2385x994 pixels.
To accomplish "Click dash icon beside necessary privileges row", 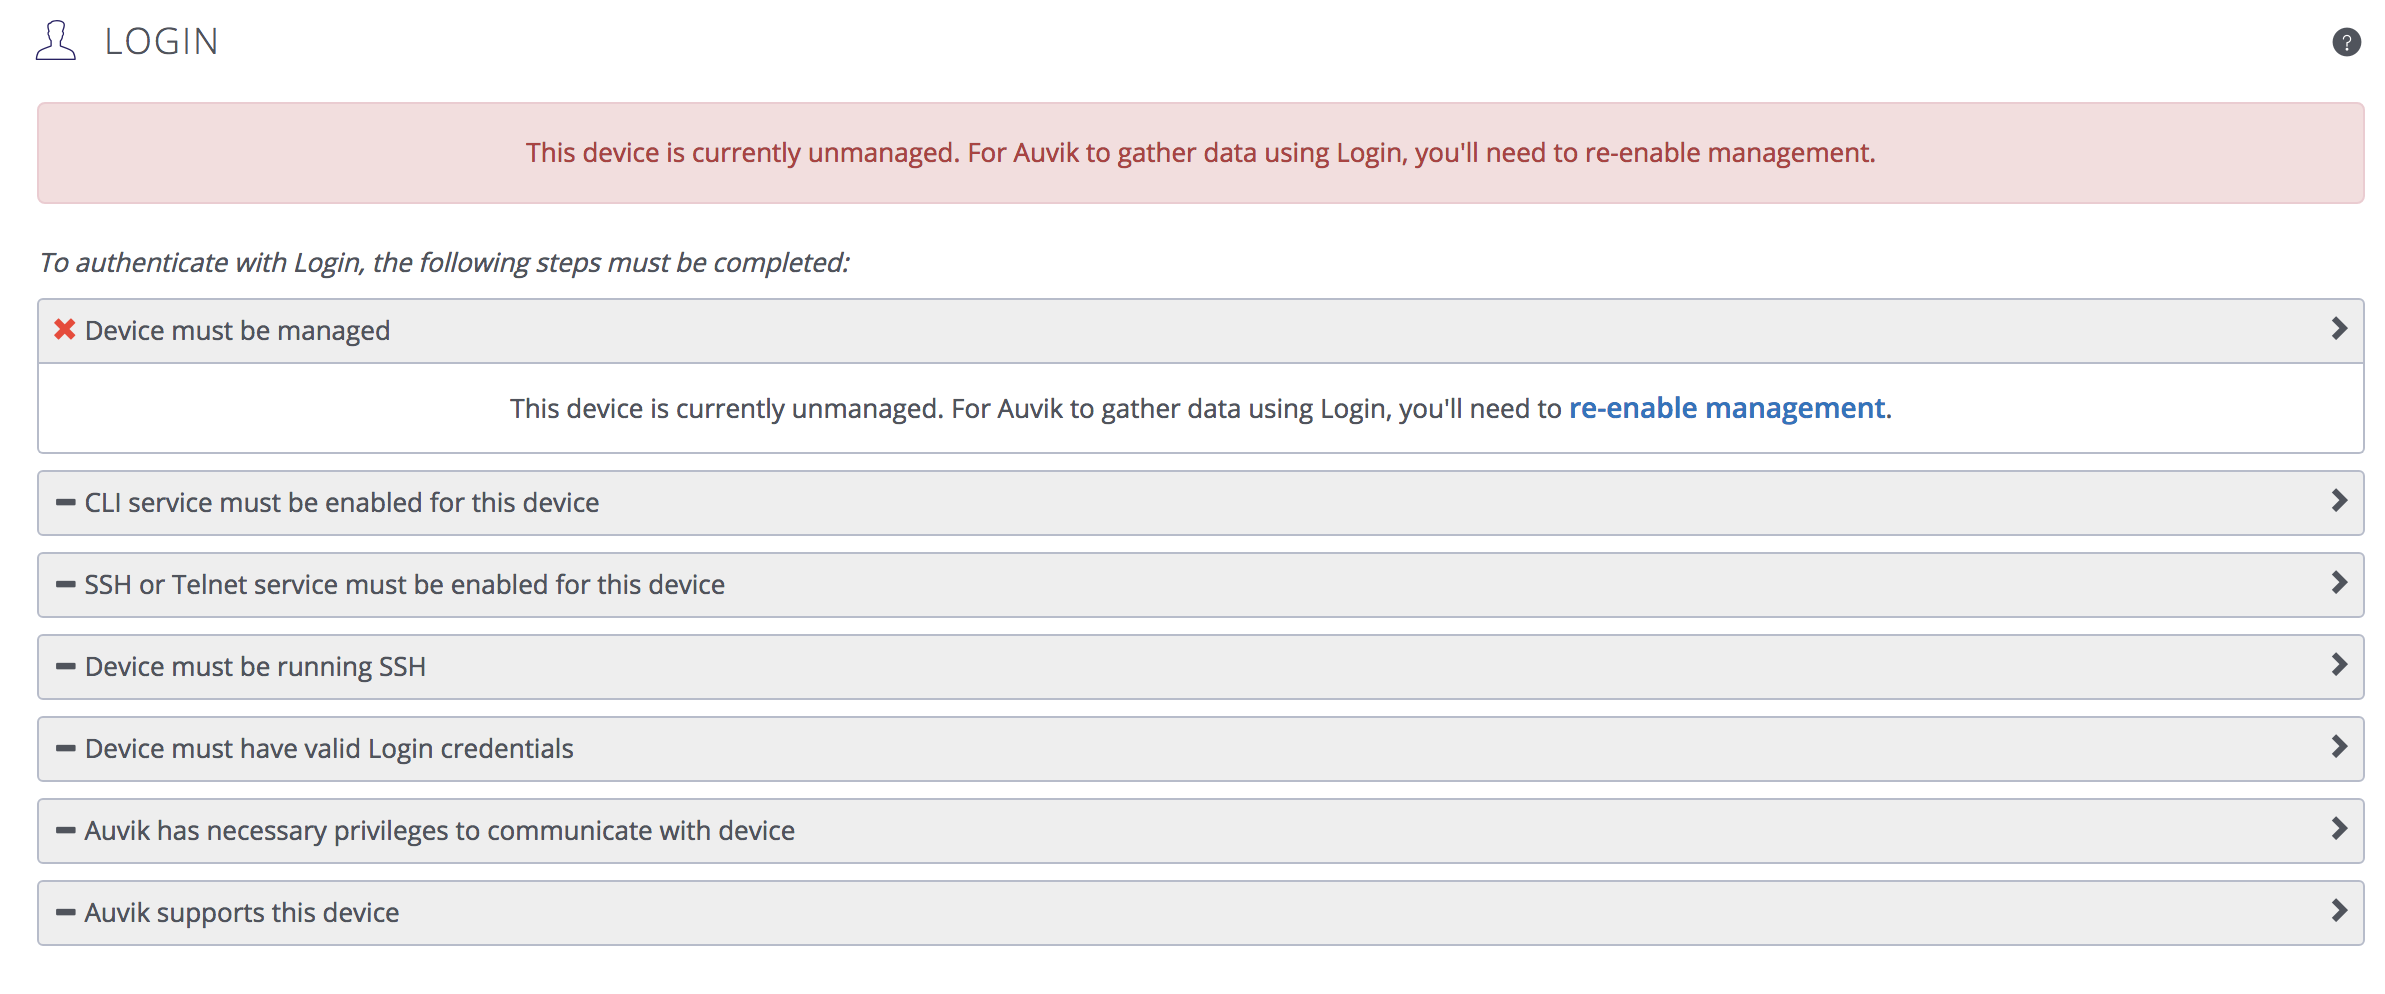I will [66, 830].
